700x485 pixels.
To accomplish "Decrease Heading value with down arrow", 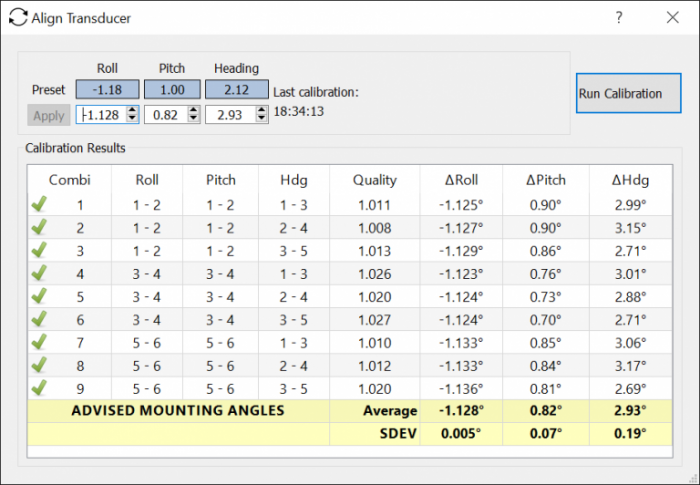I will [262, 119].
